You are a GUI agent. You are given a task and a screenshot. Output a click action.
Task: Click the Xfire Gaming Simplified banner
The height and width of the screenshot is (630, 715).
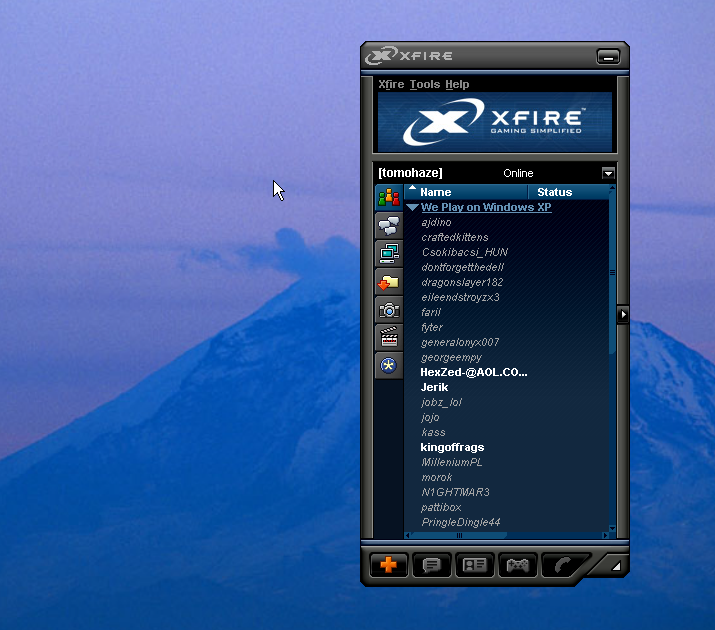point(494,121)
